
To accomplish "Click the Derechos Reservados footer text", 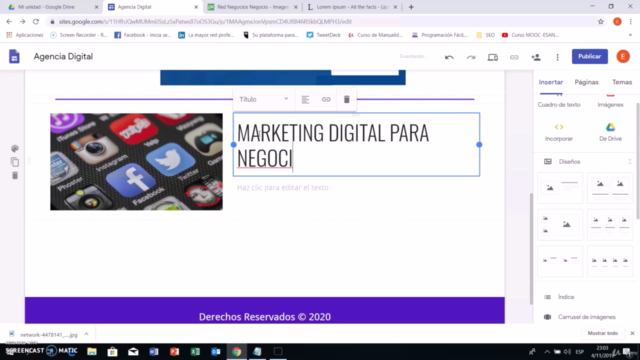I will pyautogui.click(x=264, y=317).
